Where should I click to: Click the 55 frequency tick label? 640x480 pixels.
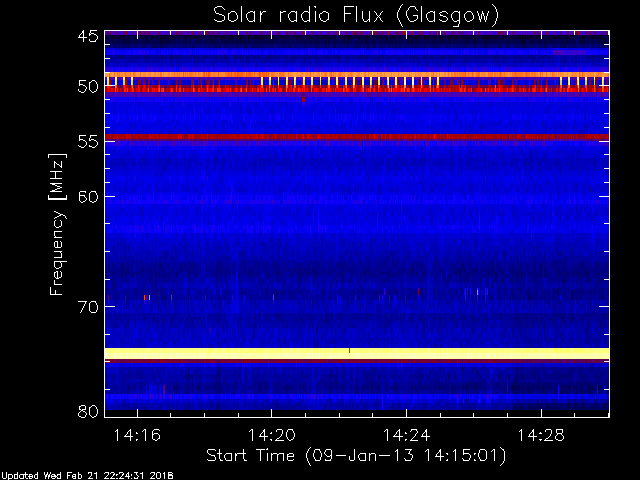pos(88,142)
